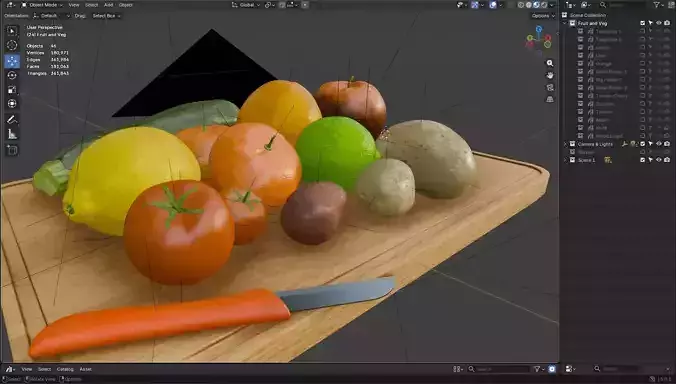Screen dimensions: 676x384
Task: Select the Scene Collection row in outliner
Action: pos(617,15)
